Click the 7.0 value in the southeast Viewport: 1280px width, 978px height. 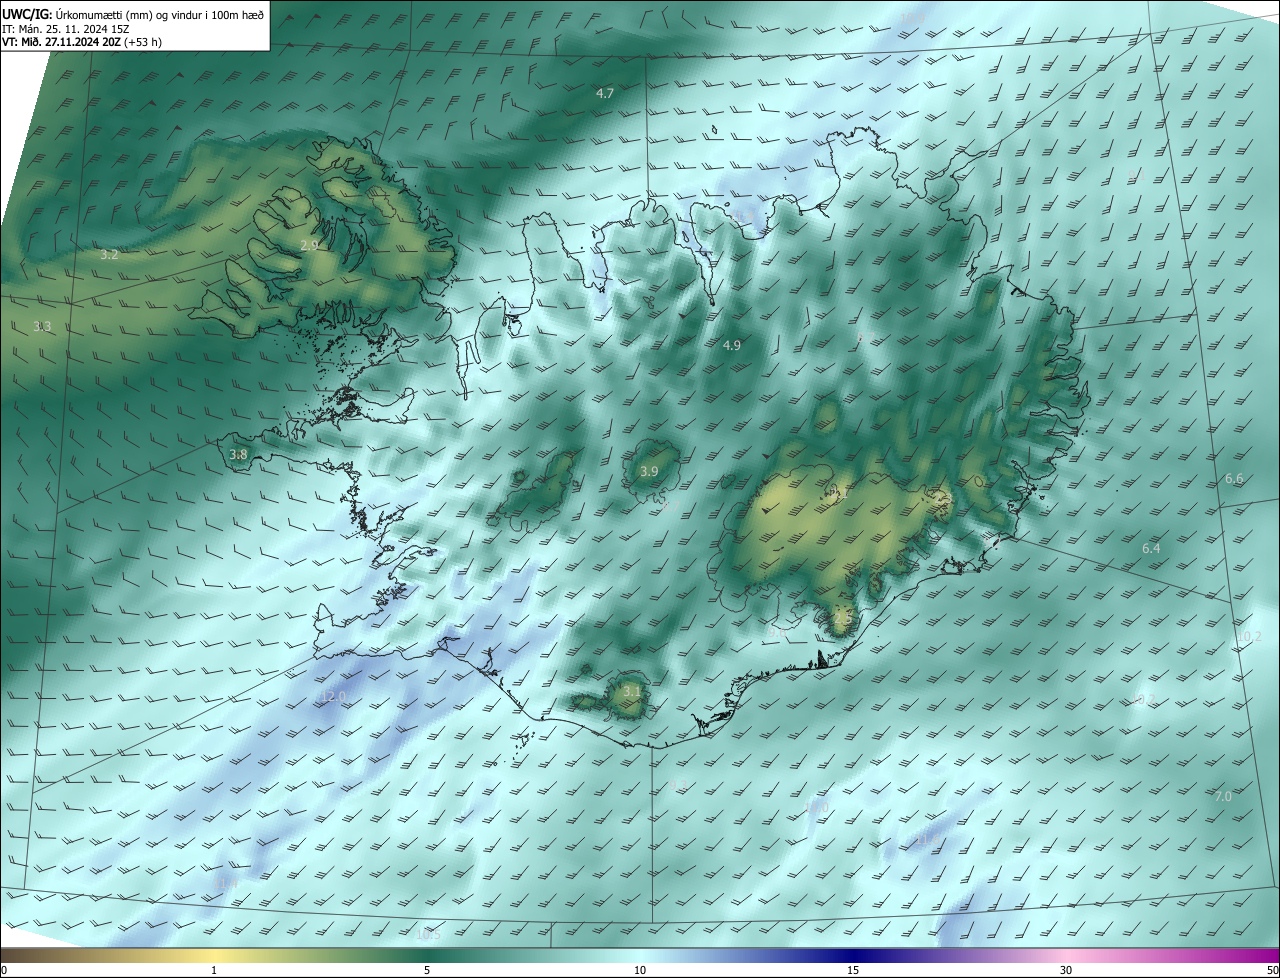pyautogui.click(x=1222, y=797)
